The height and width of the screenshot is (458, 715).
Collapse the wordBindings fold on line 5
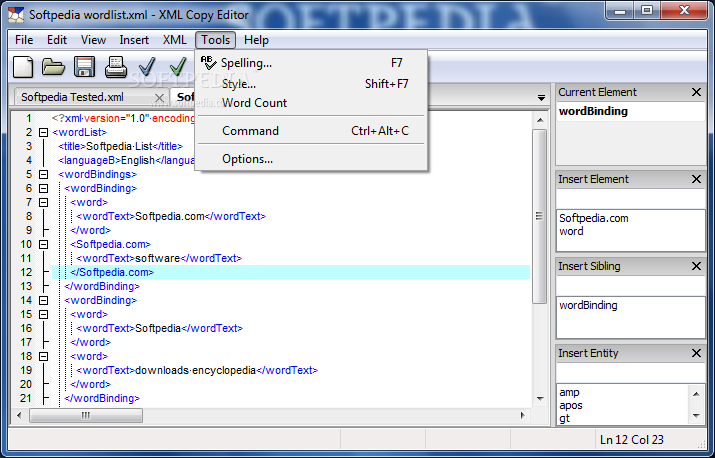(x=43, y=175)
